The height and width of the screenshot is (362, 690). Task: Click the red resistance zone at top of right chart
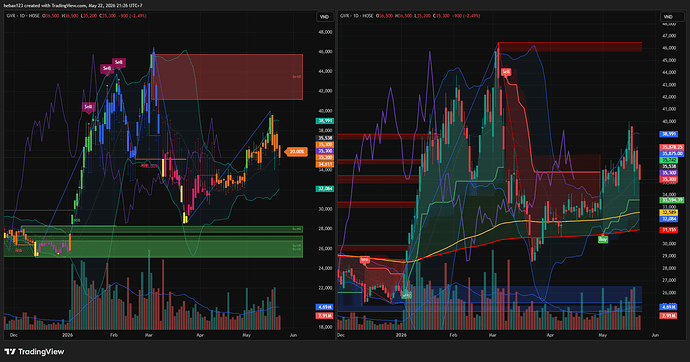[x=570, y=47]
